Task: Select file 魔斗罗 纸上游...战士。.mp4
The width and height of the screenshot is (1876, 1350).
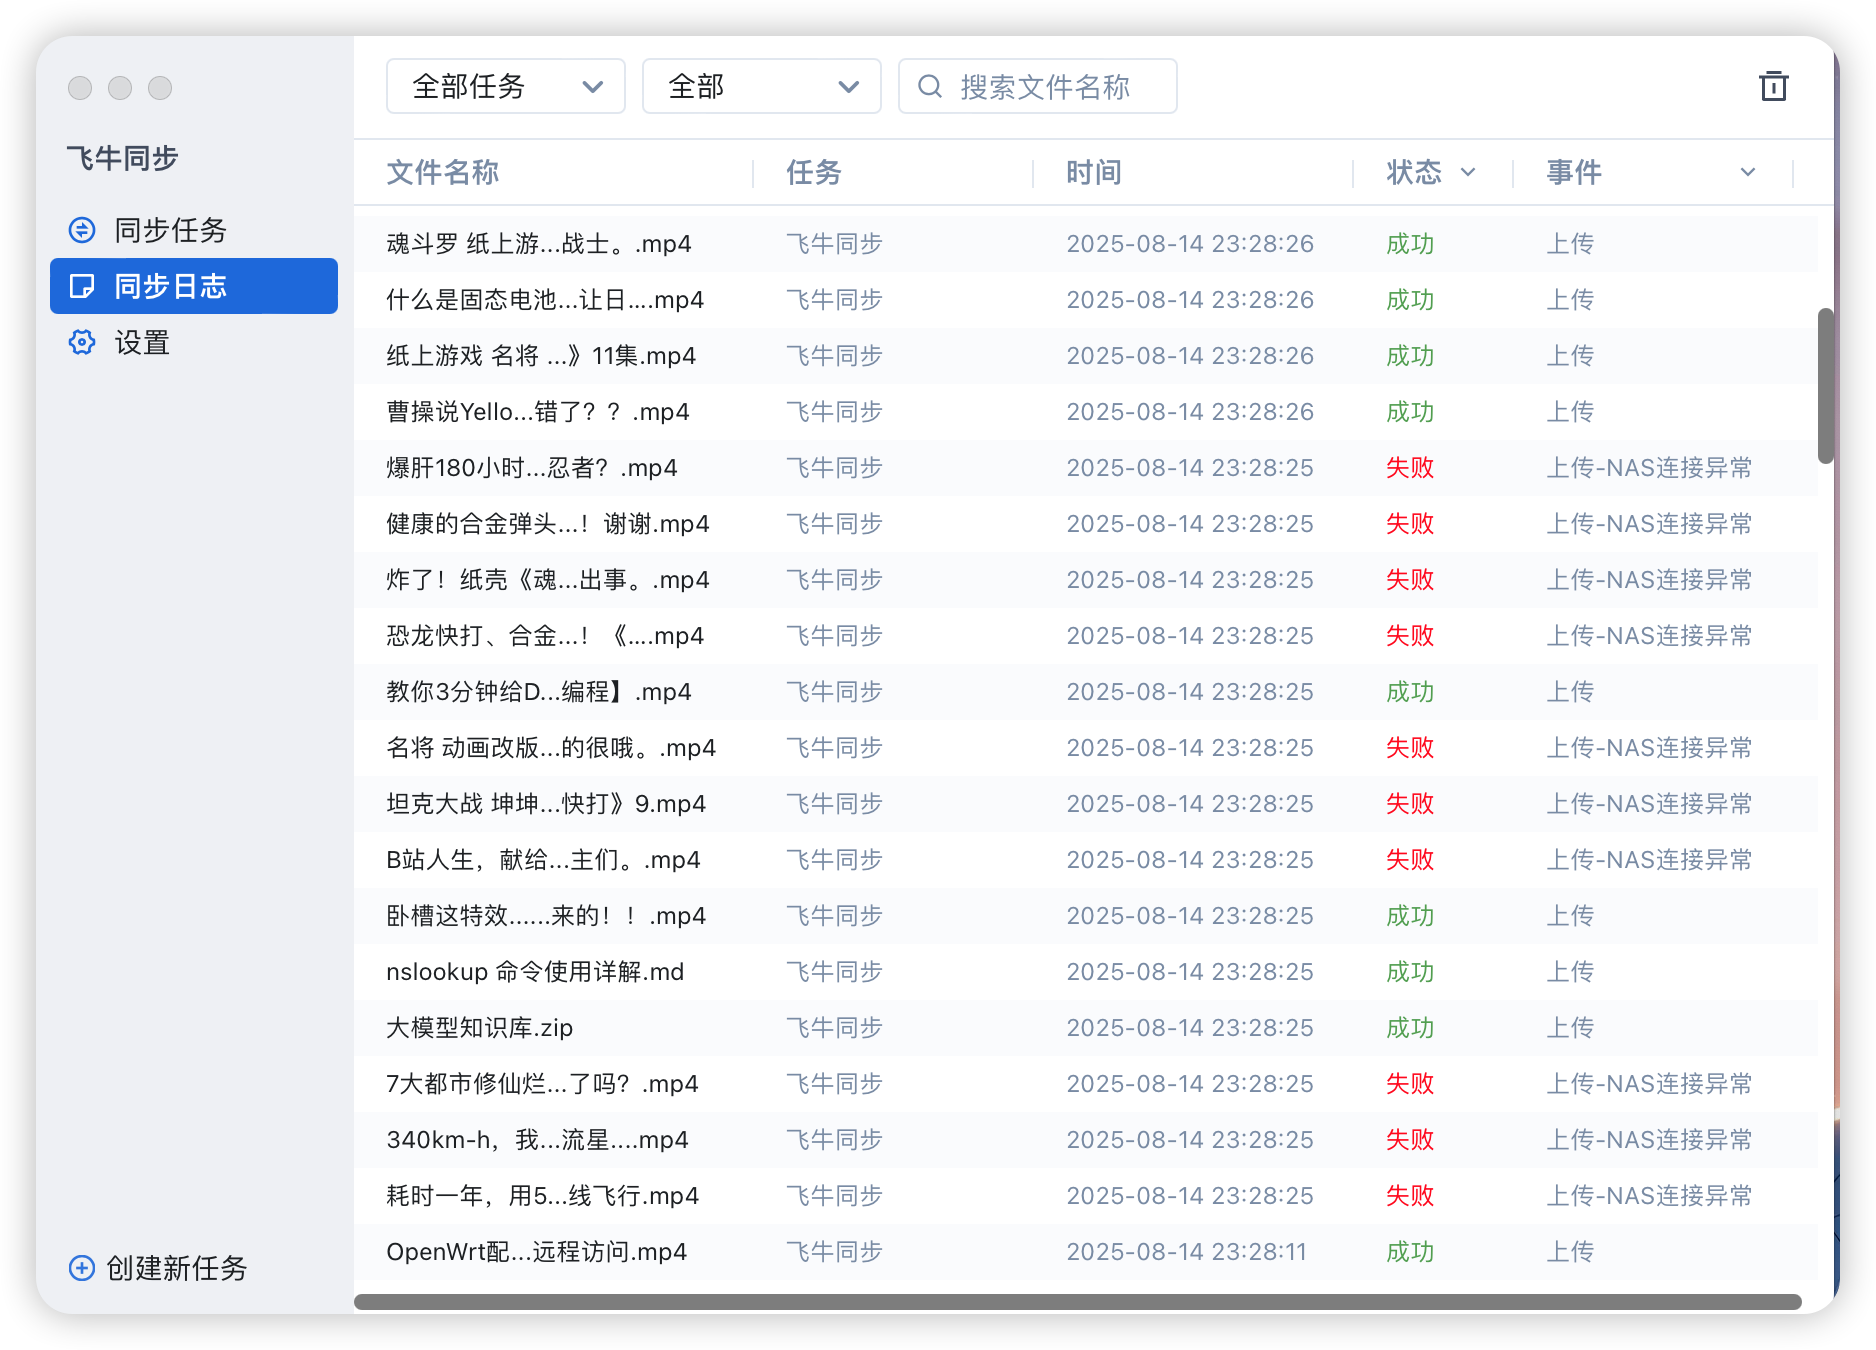Action: (539, 244)
